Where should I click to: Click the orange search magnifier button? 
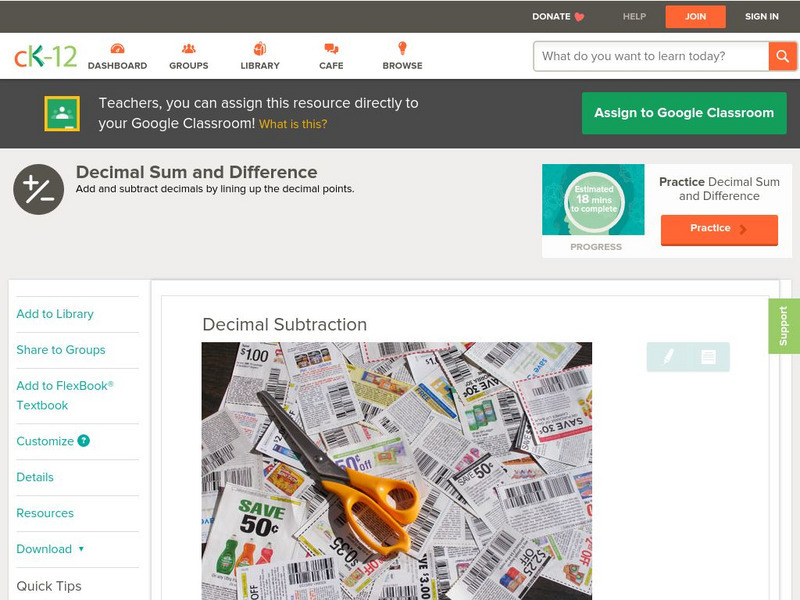coord(782,56)
